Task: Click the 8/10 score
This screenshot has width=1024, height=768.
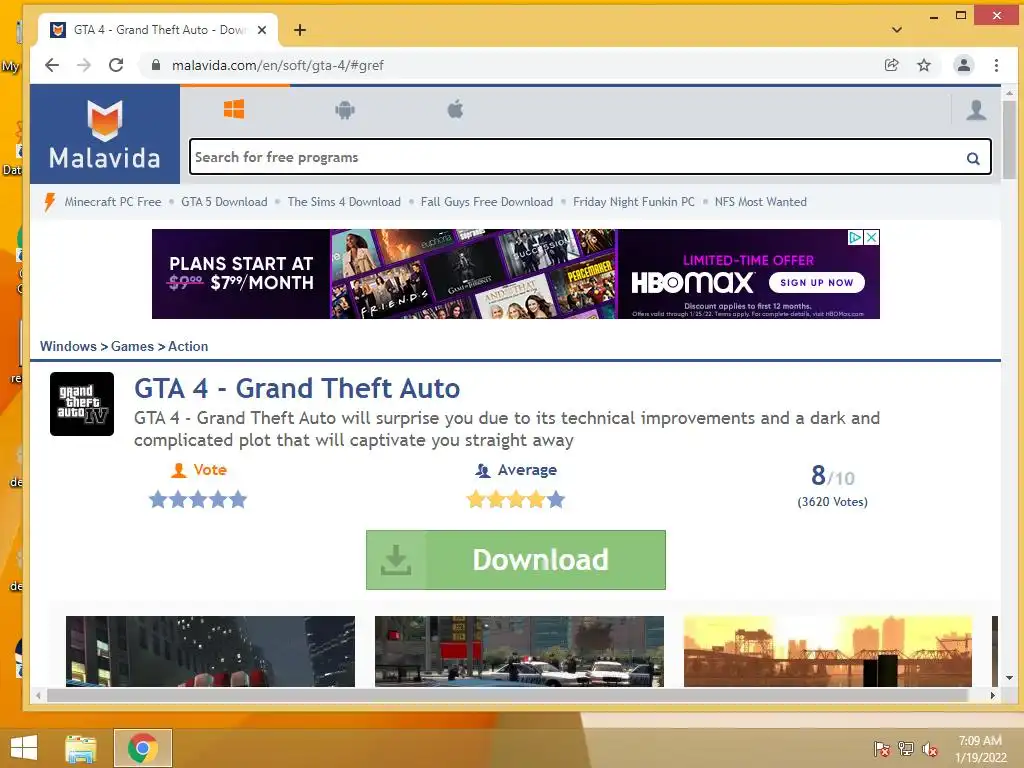Action: pyautogui.click(x=833, y=476)
